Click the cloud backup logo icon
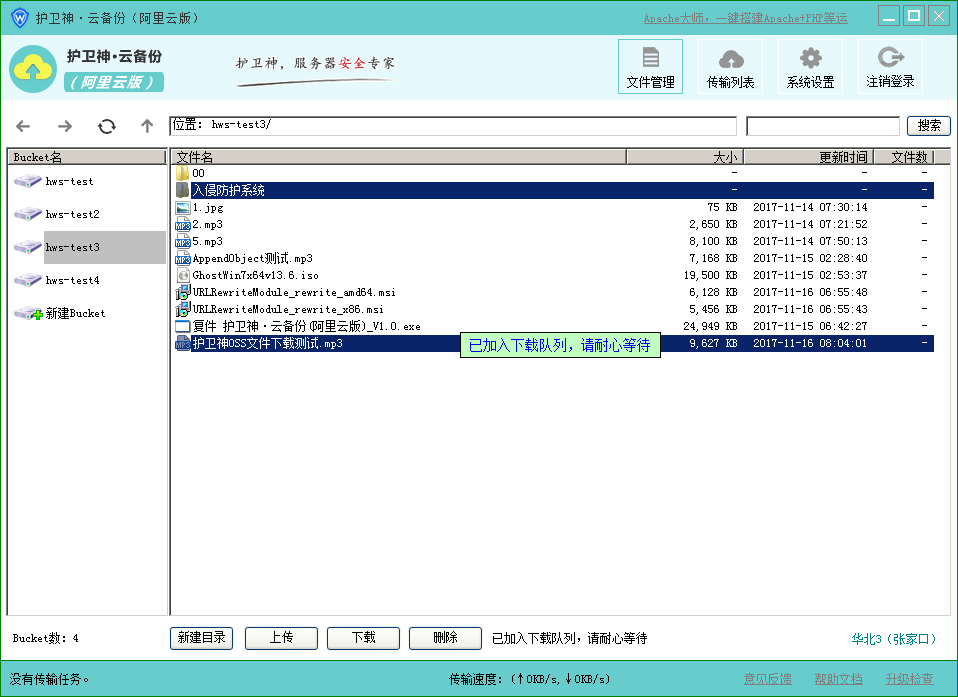 pos(33,69)
